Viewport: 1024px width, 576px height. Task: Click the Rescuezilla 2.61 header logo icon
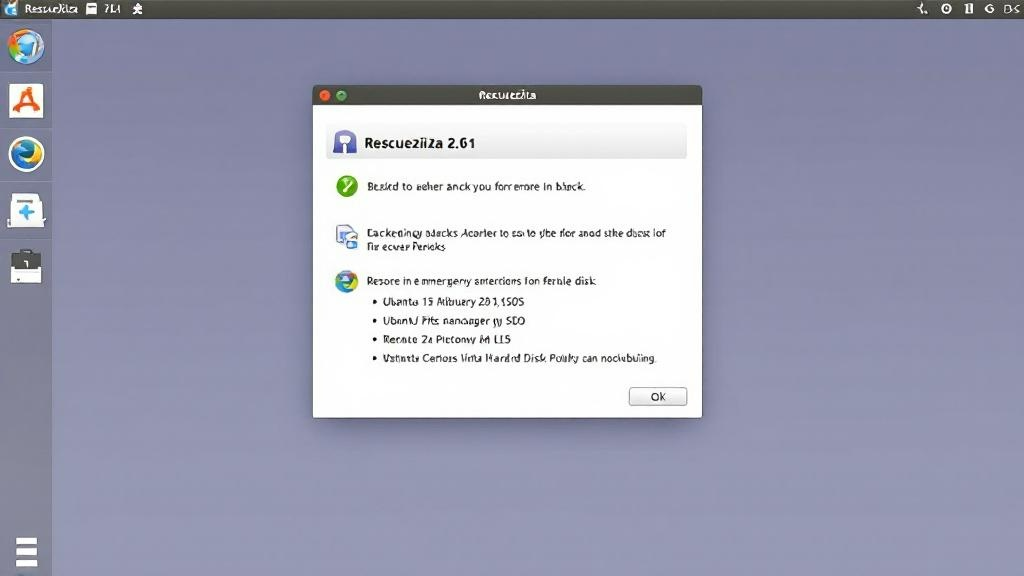[345, 142]
